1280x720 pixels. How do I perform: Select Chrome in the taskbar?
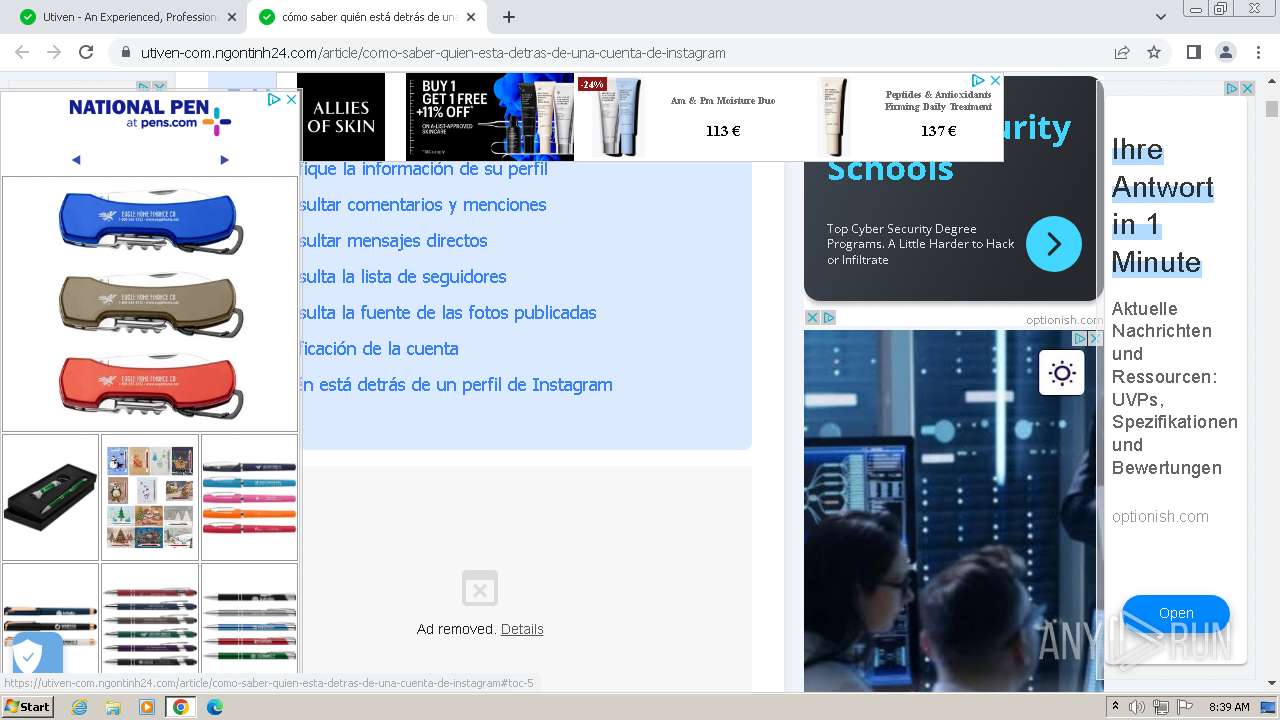pyautogui.click(x=180, y=707)
